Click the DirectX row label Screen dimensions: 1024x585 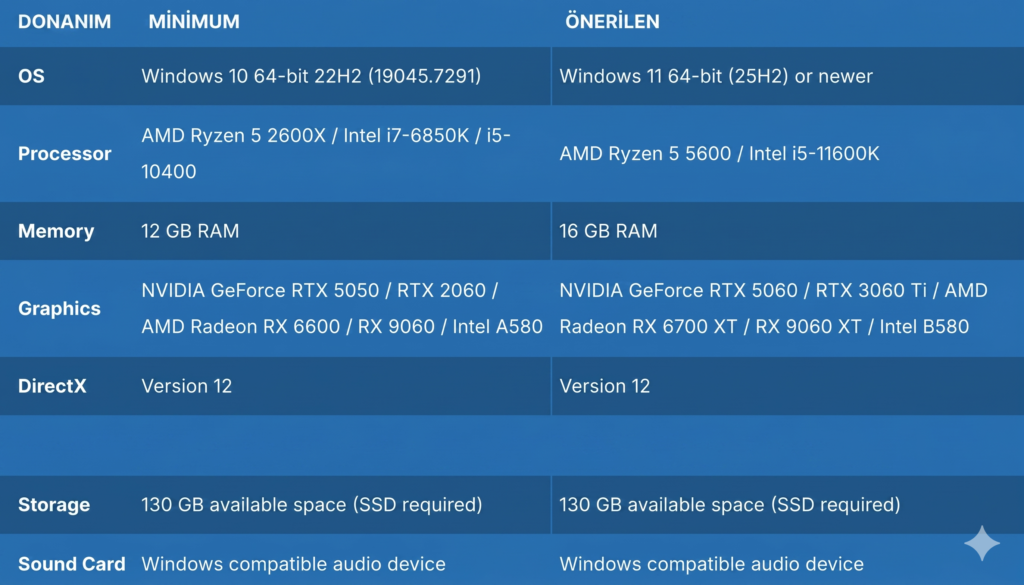click(52, 386)
